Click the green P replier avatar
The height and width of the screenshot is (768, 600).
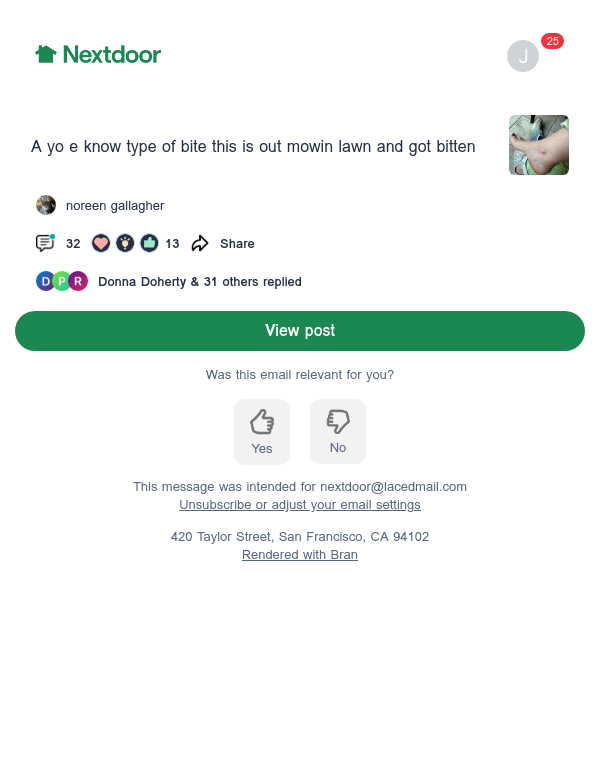pos(62,281)
